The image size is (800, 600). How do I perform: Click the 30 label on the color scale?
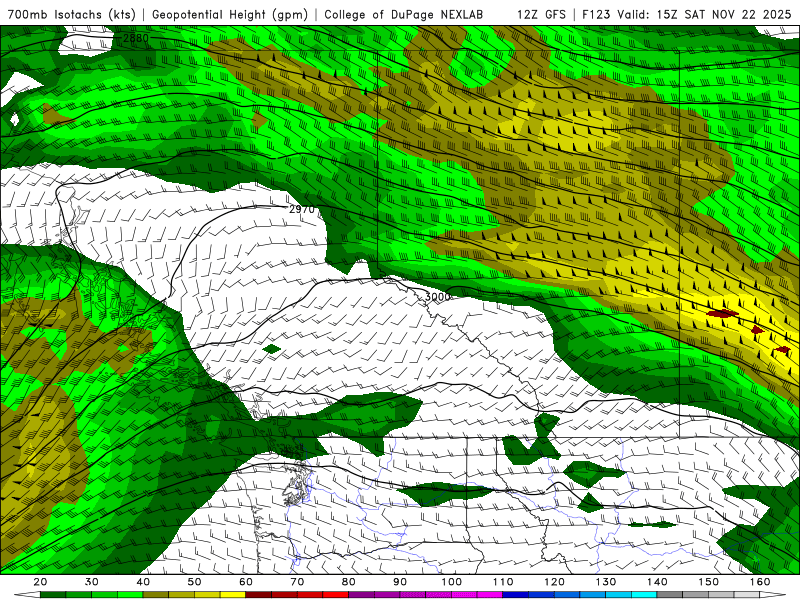pos(92,582)
